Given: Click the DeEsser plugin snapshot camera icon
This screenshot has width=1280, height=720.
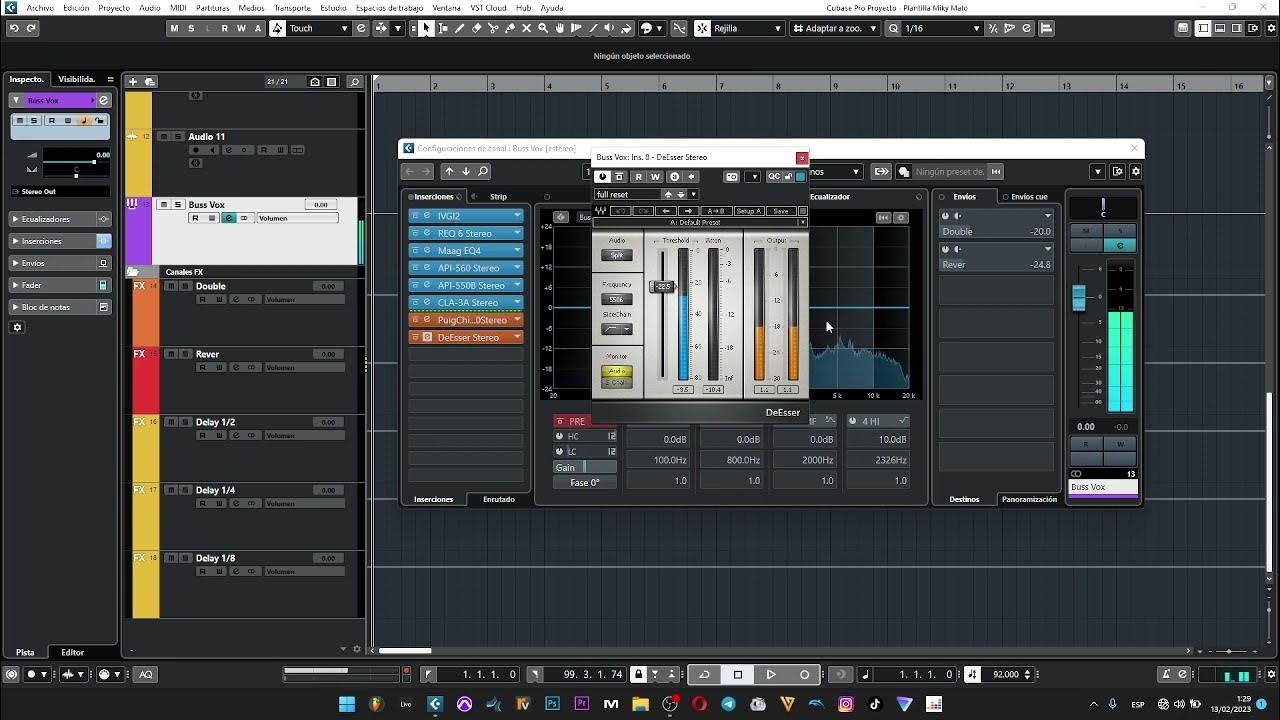Looking at the screenshot, I should (x=732, y=177).
